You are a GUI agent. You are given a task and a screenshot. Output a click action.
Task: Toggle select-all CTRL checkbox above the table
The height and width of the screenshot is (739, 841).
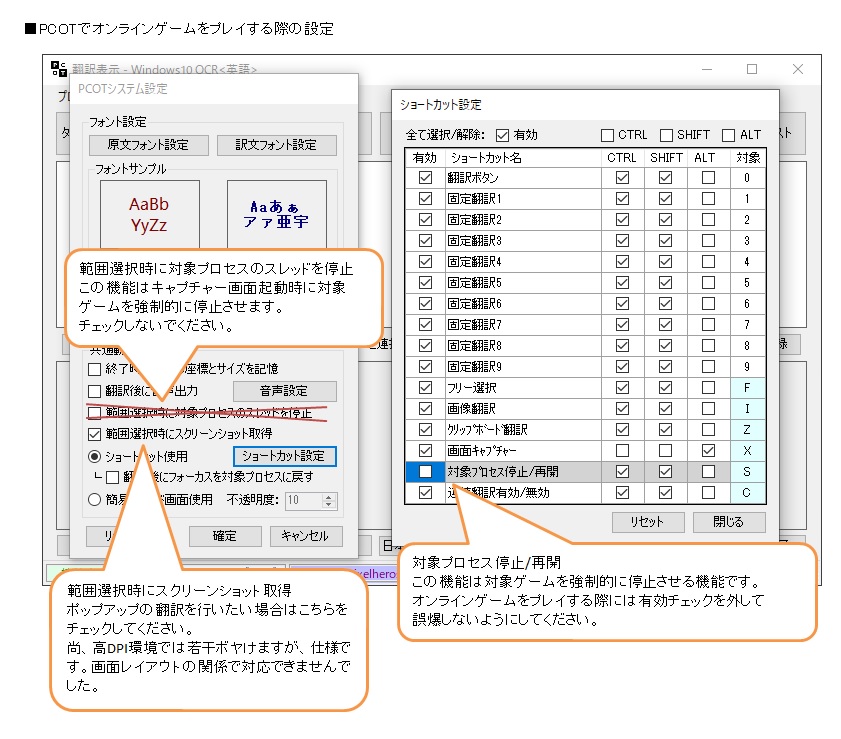[x=607, y=135]
